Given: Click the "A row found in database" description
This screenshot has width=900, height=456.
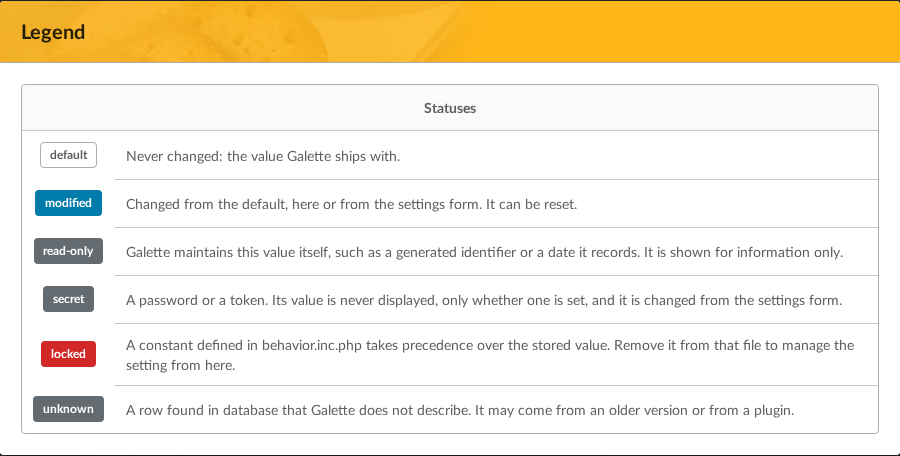Looking at the screenshot, I should click(x=460, y=411).
